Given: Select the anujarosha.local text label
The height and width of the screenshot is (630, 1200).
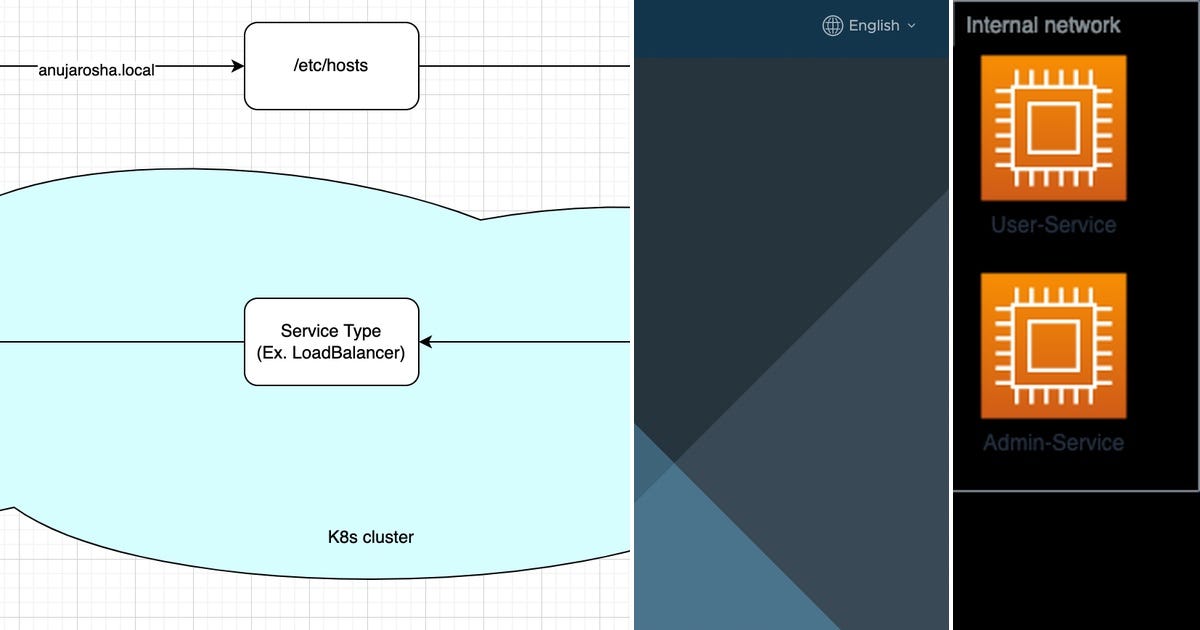Looking at the screenshot, I should (96, 70).
